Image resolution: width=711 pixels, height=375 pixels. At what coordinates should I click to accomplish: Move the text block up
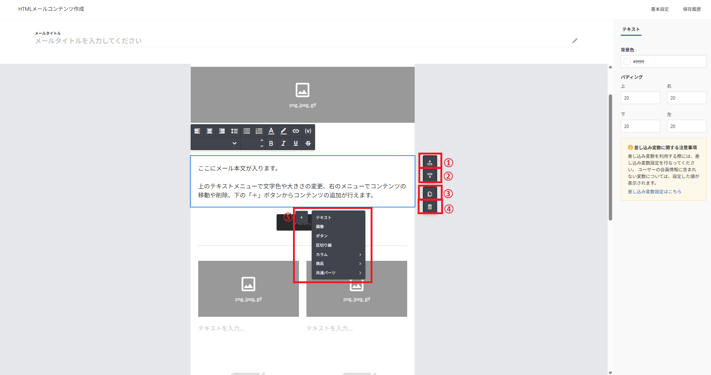tap(430, 162)
